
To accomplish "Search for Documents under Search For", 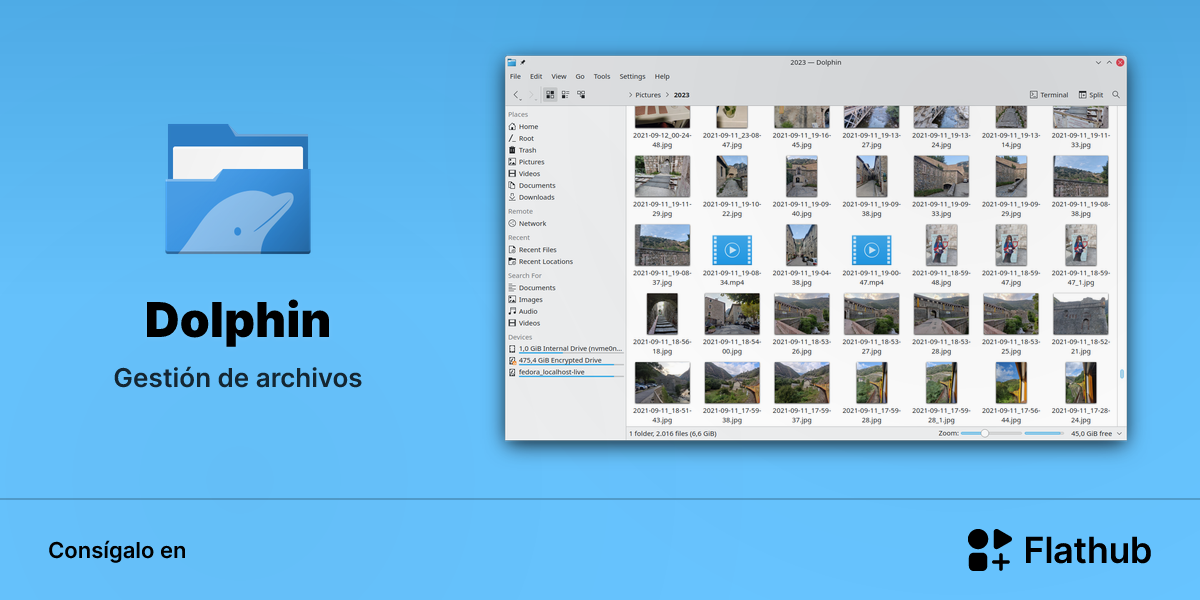I will [565, 288].
